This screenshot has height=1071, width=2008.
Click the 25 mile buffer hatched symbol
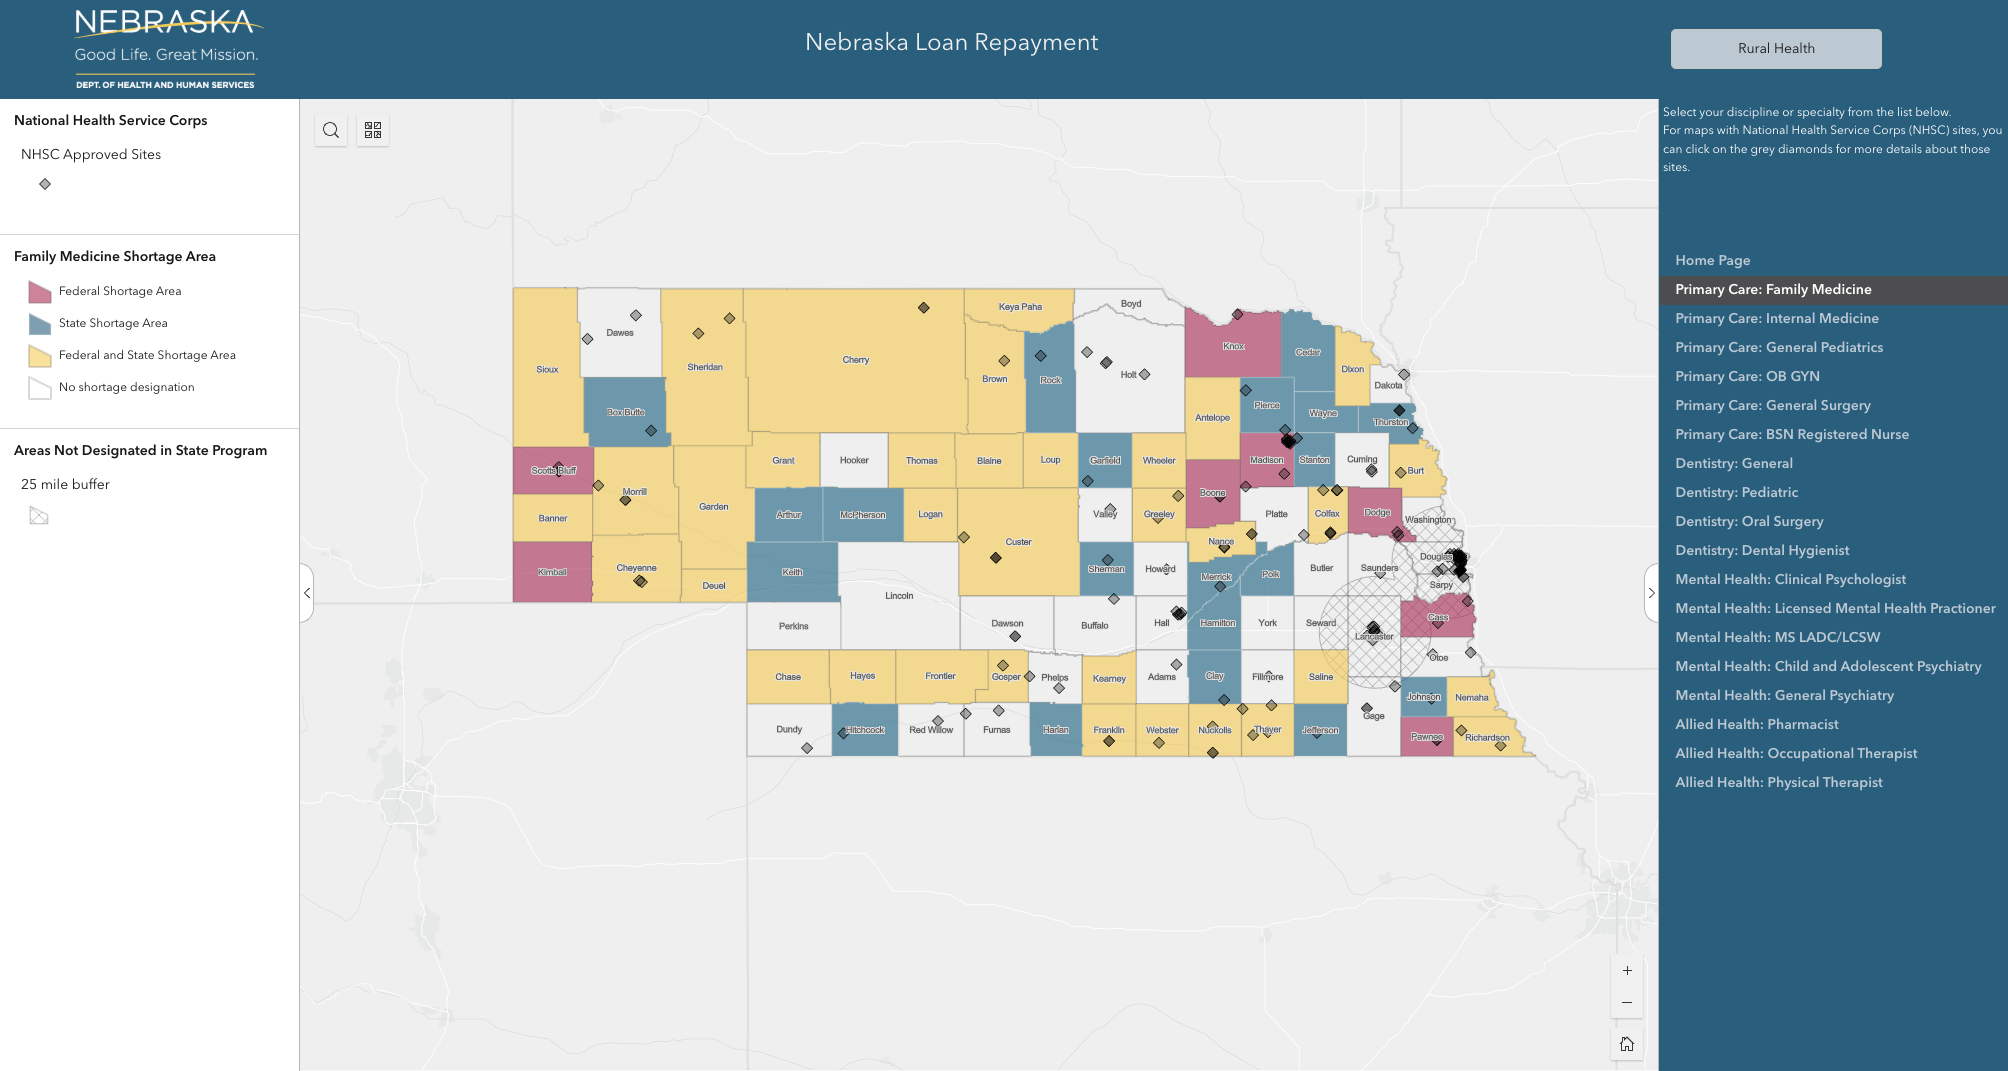click(39, 516)
